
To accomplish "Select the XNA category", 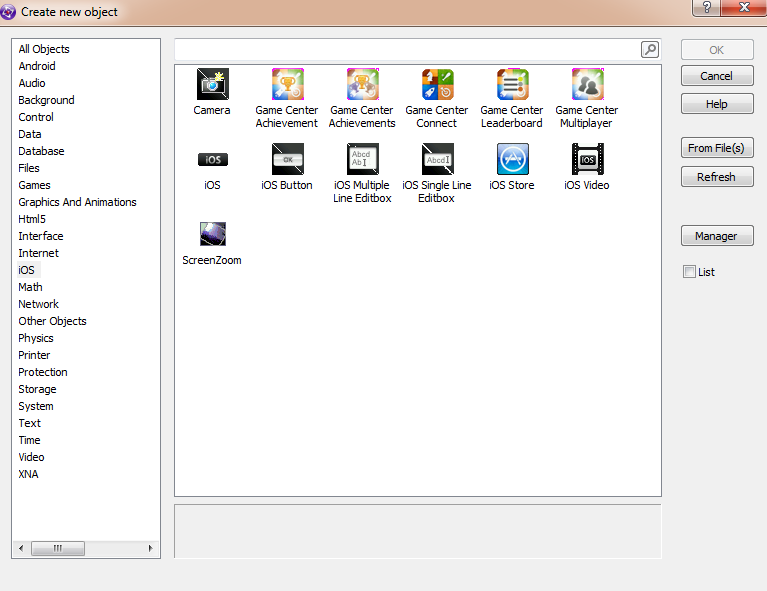I will 28,474.
